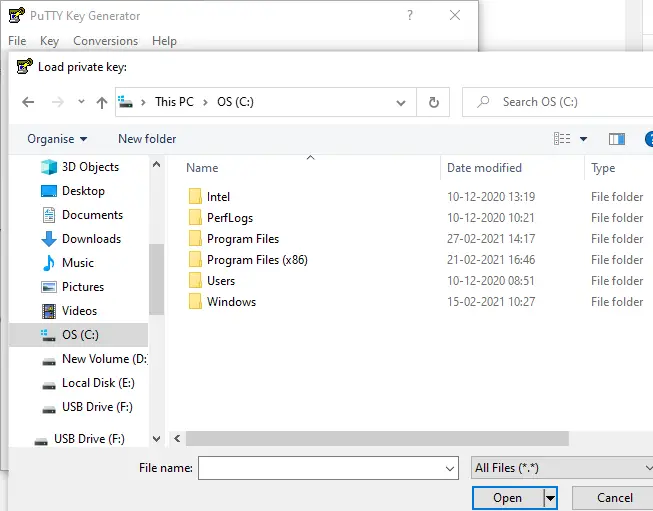
Task: Open Help menu in PuTTY Key Generator
Action: click(x=164, y=41)
